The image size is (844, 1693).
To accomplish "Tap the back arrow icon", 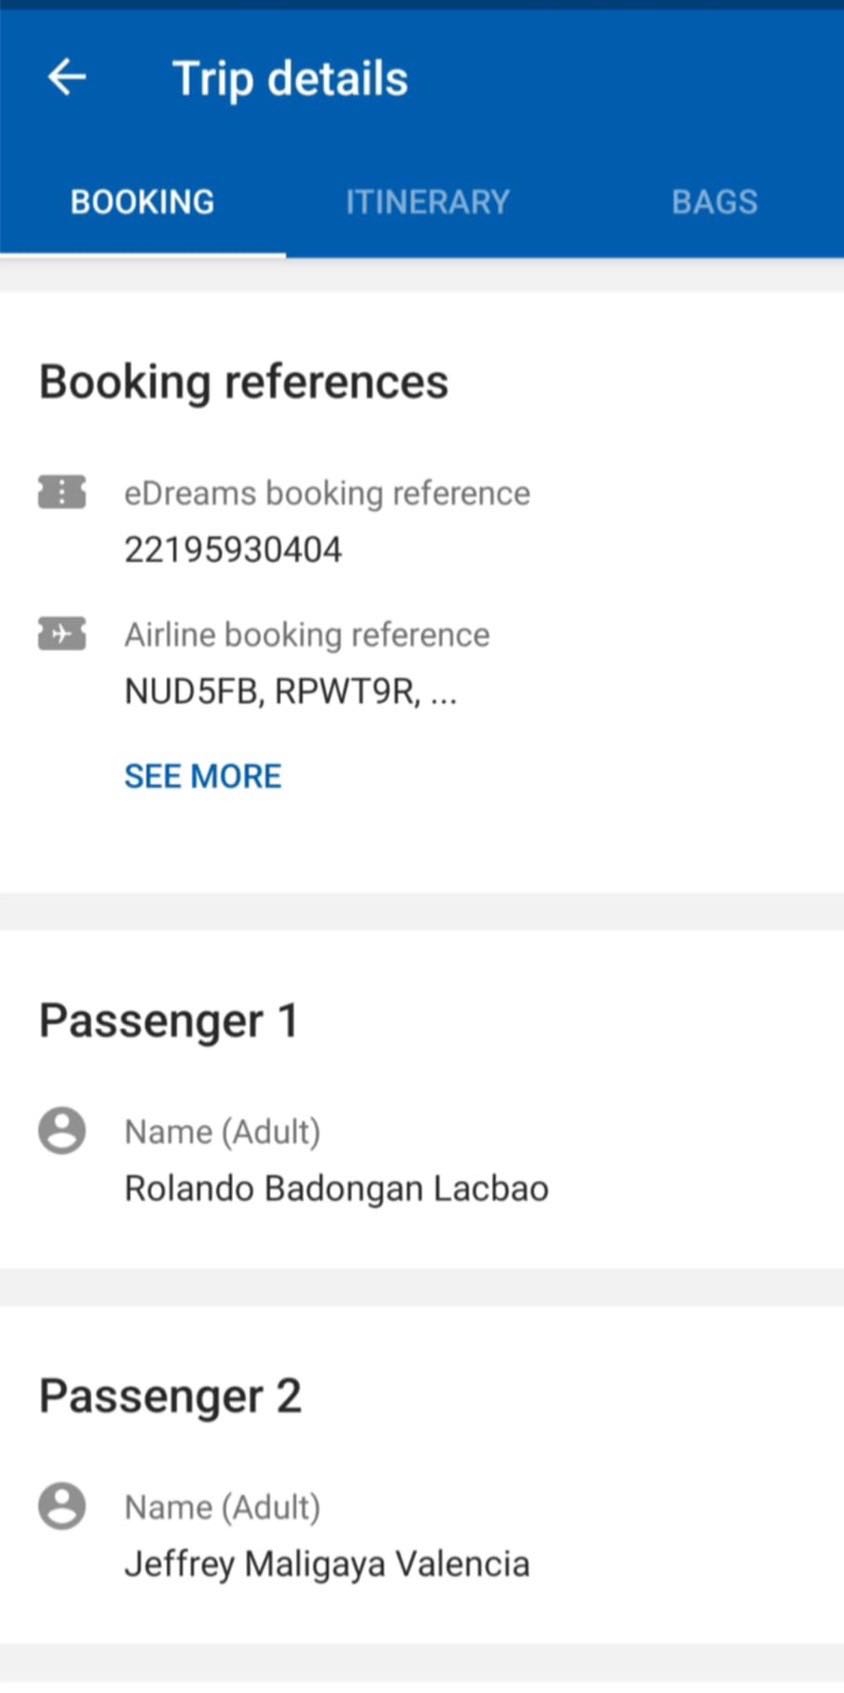I will coord(67,77).
